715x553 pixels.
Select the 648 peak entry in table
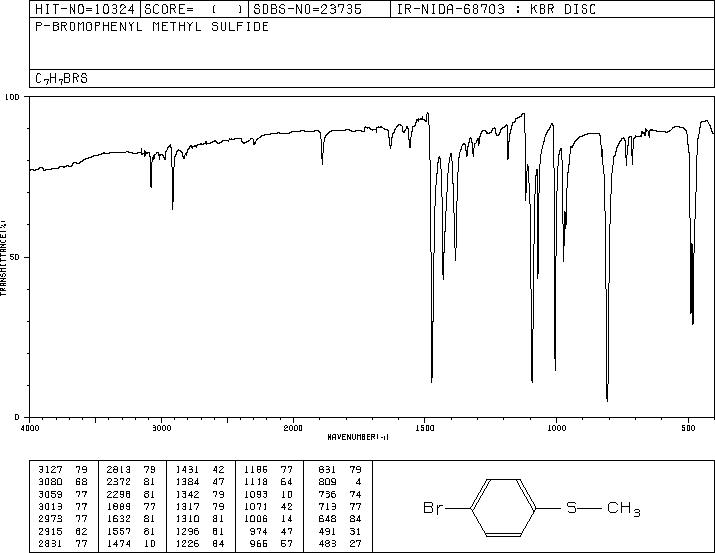pos(327,519)
